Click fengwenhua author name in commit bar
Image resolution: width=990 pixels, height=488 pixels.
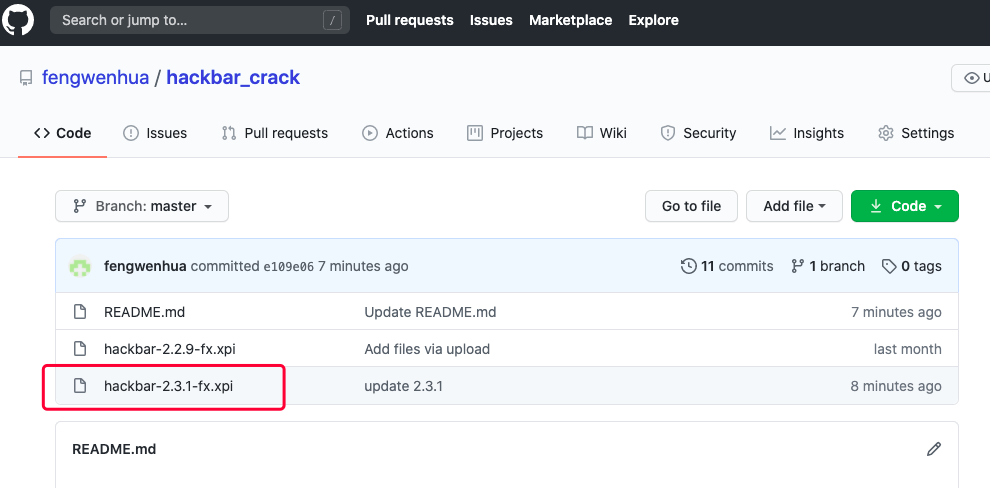145,266
